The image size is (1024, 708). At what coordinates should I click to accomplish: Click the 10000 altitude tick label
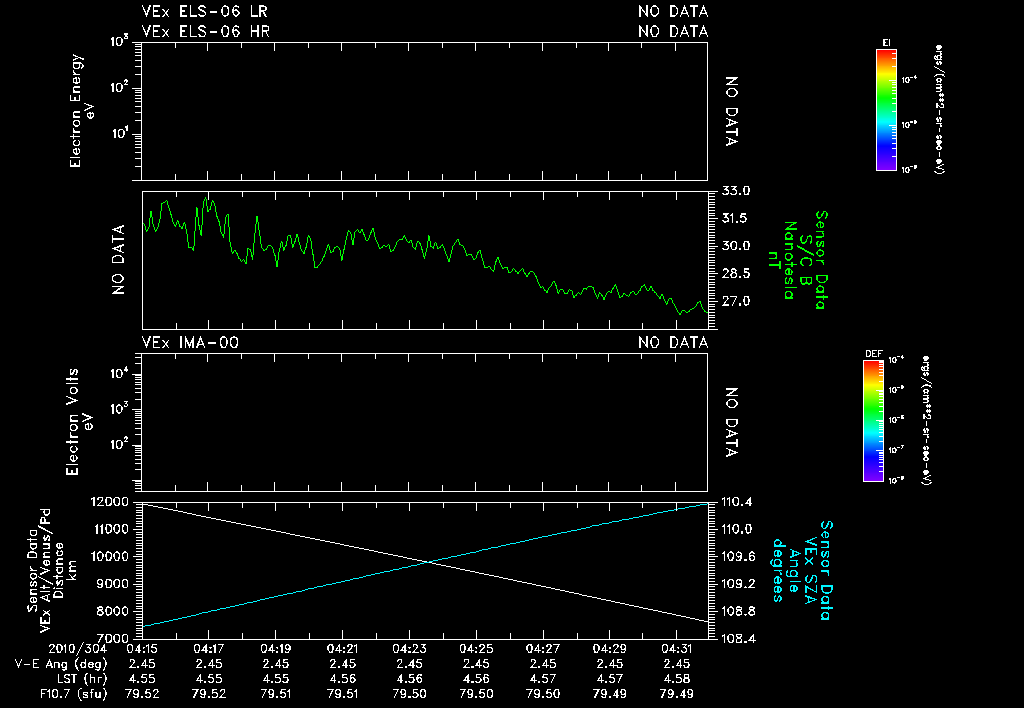point(110,557)
